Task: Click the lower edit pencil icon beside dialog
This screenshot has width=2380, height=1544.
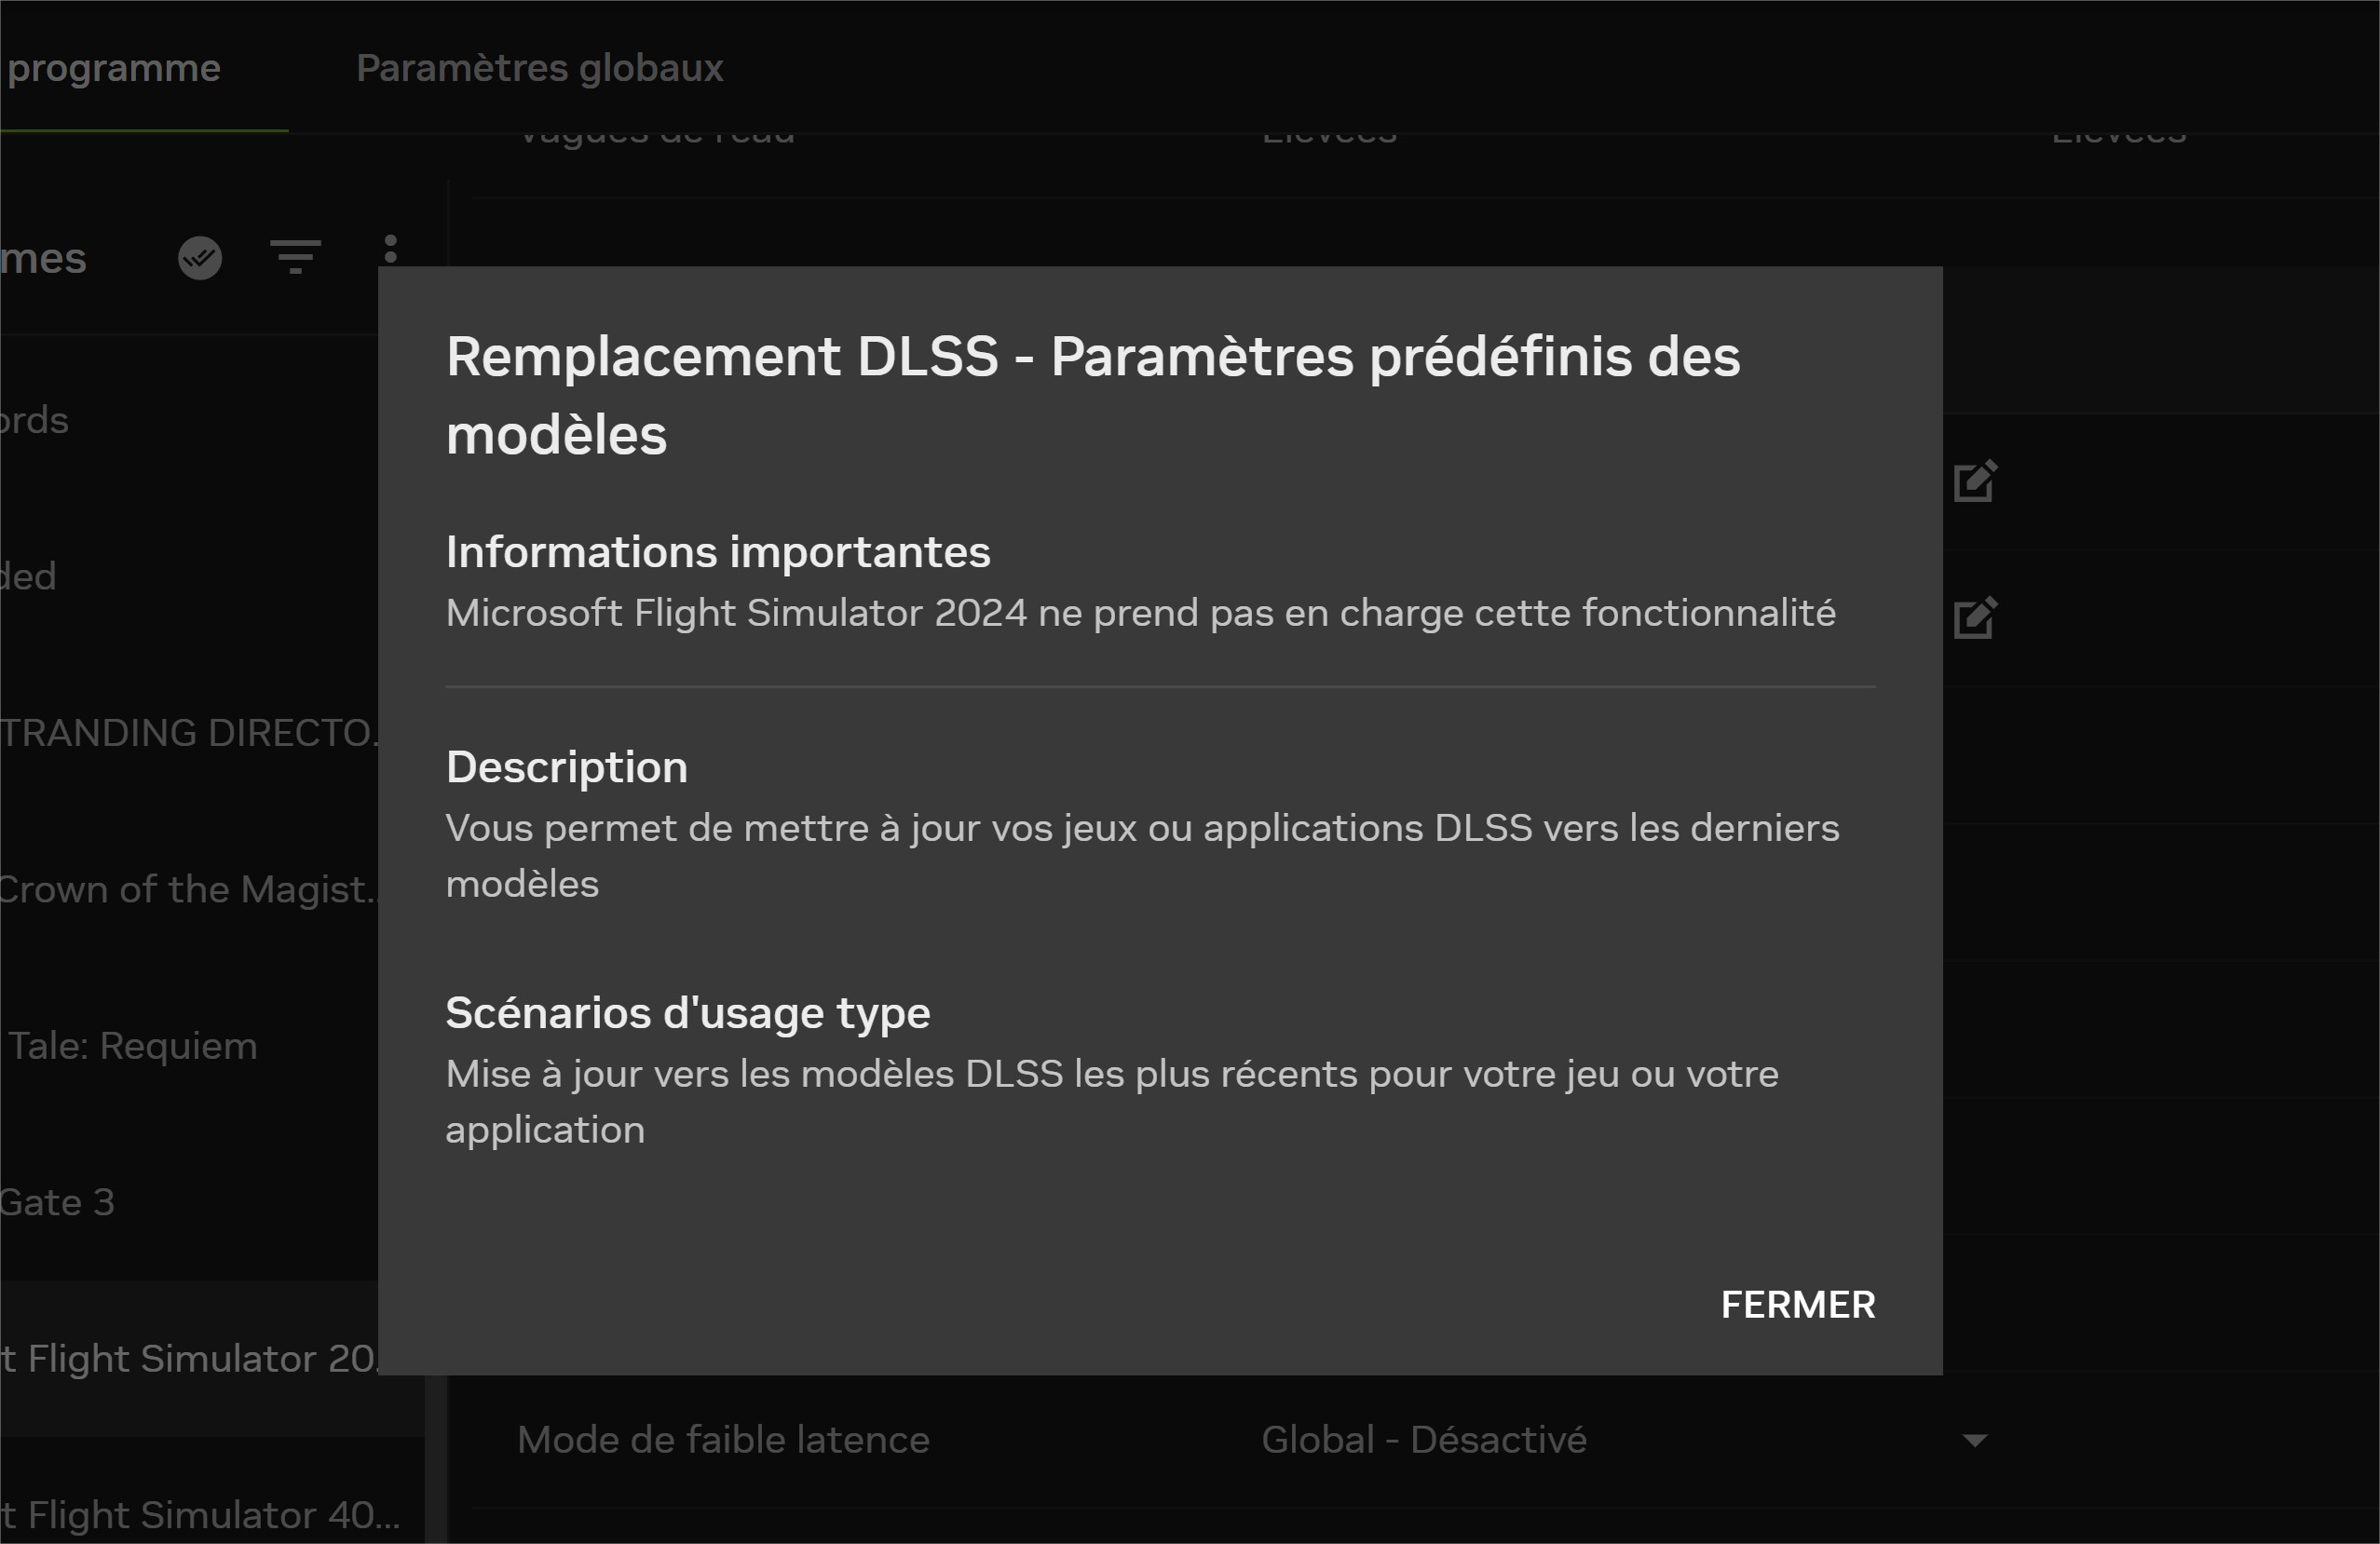Action: coord(1975,618)
